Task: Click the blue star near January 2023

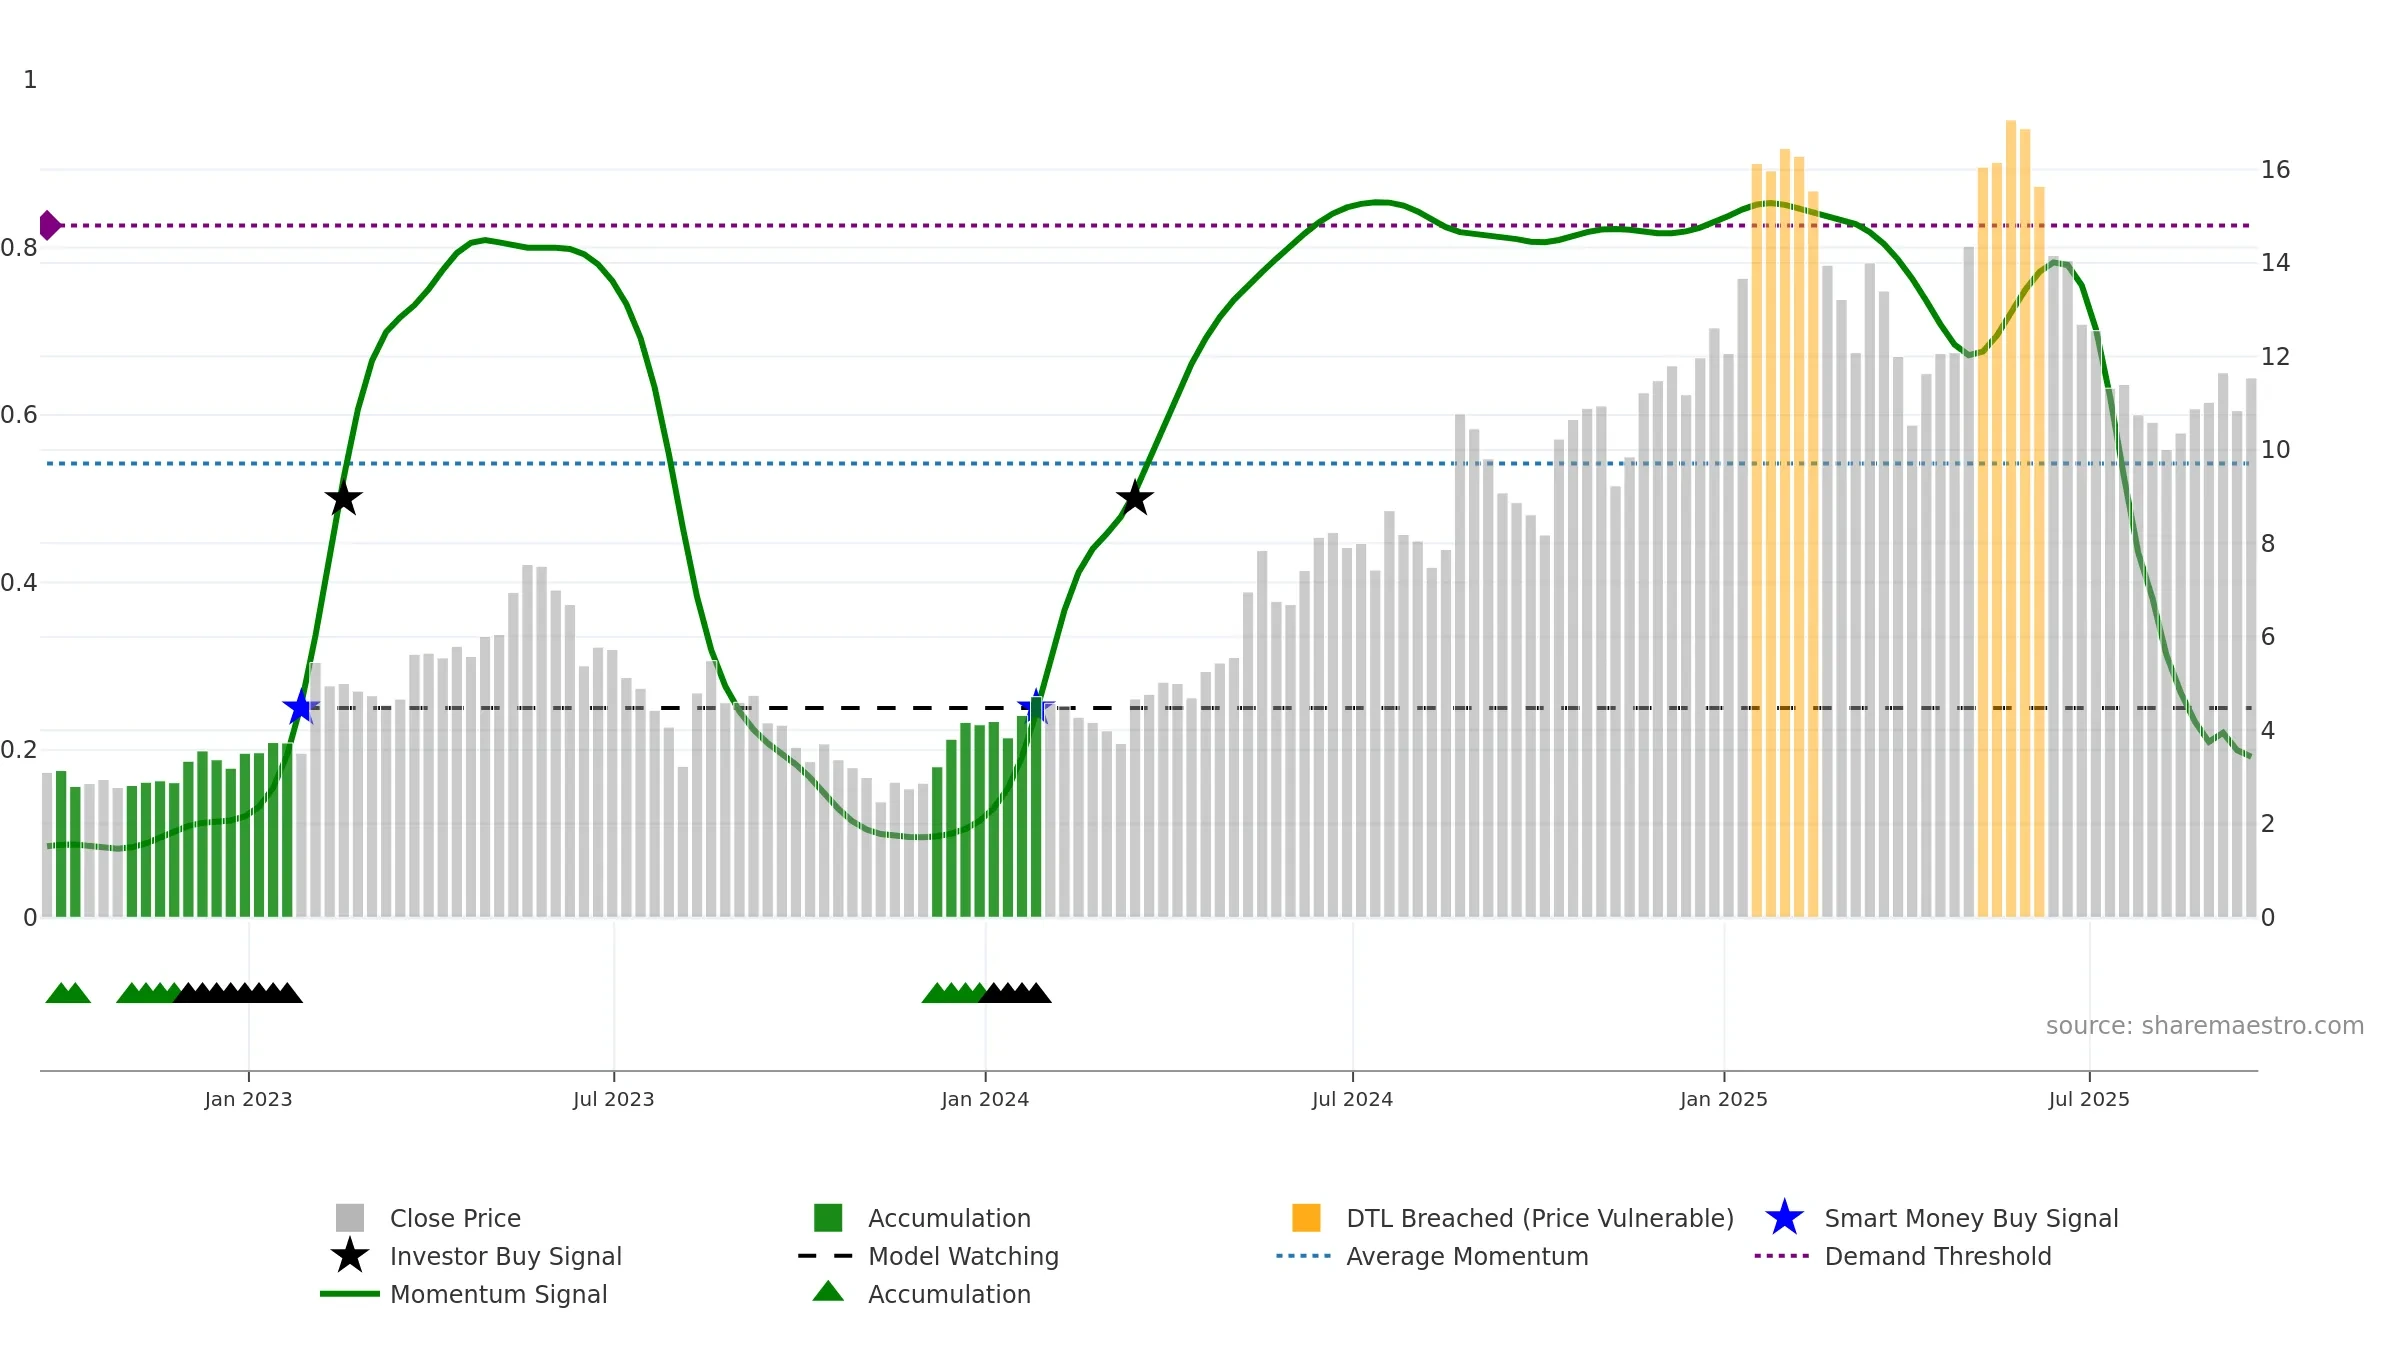Action: [300, 708]
